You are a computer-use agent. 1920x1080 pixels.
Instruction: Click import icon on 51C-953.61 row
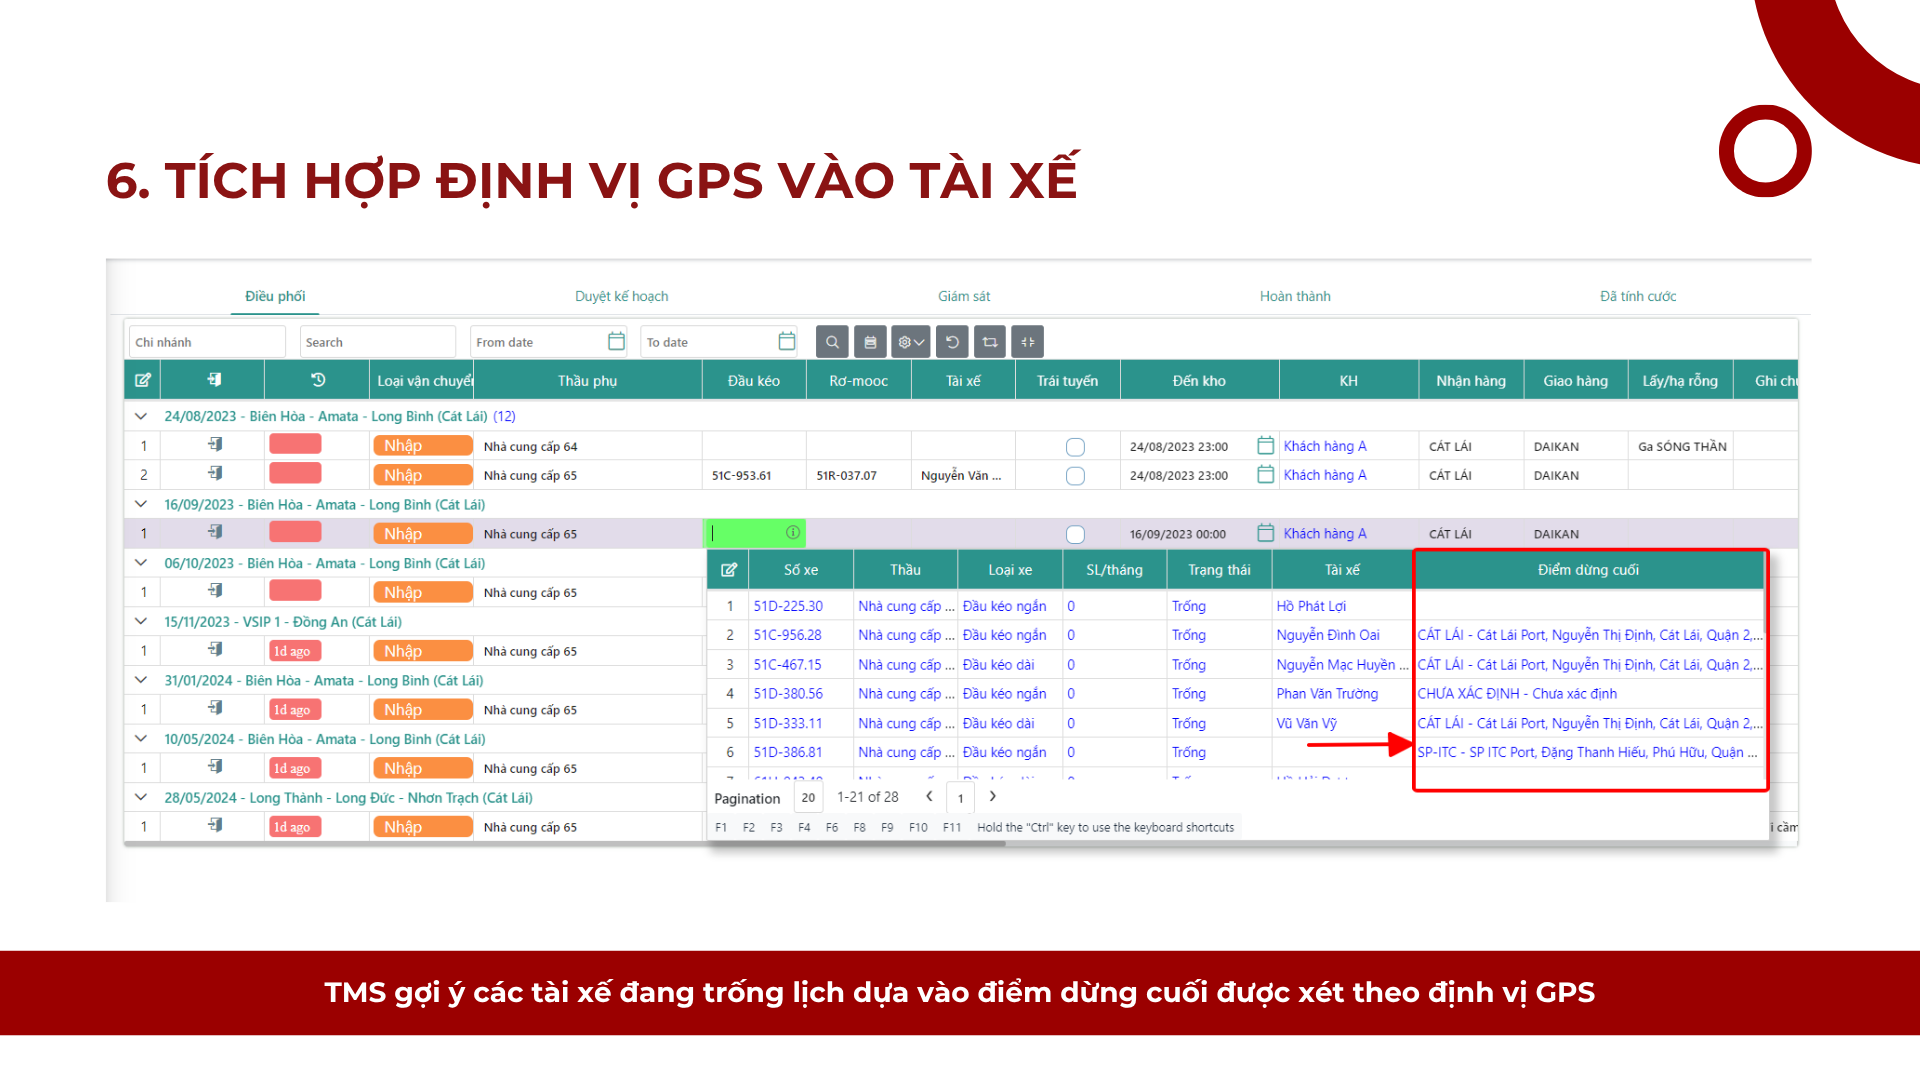click(215, 474)
